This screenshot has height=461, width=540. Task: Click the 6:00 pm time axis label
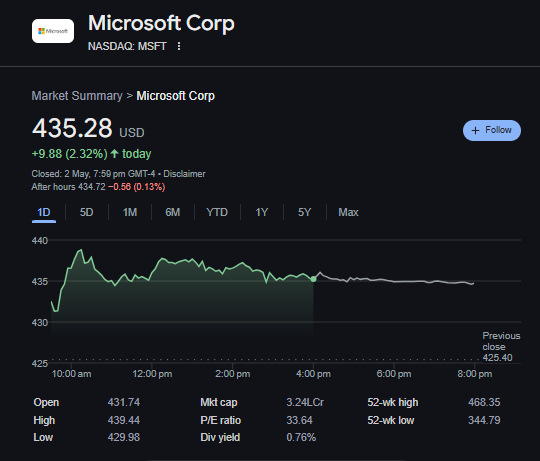coord(394,374)
